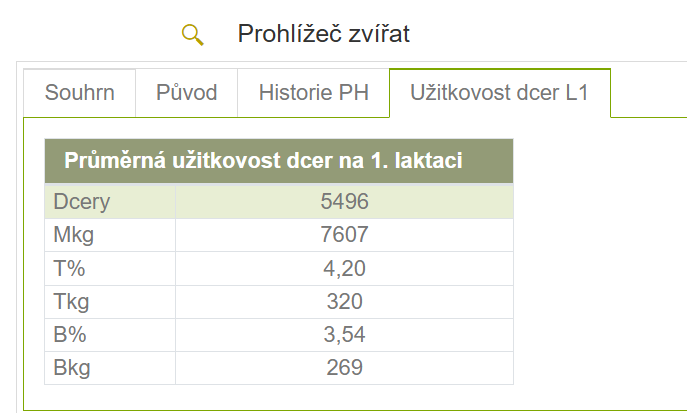The image size is (687, 413).
Task: Click the Mkg value 7607
Action: [x=344, y=235]
